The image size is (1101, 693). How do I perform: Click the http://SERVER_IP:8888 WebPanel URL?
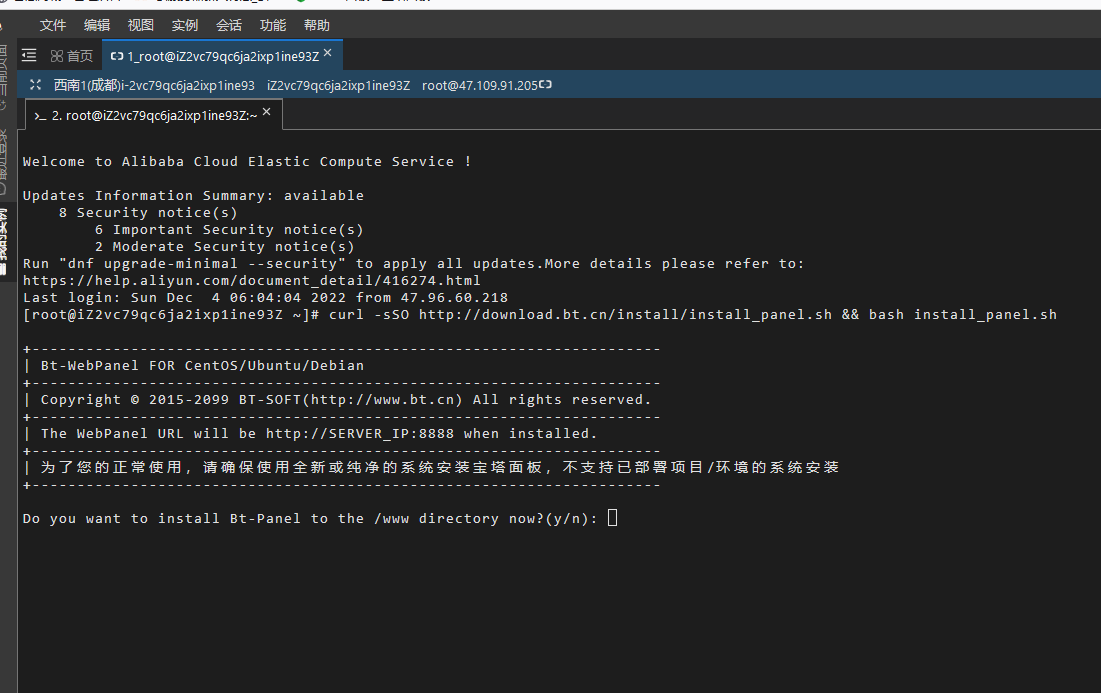point(360,434)
